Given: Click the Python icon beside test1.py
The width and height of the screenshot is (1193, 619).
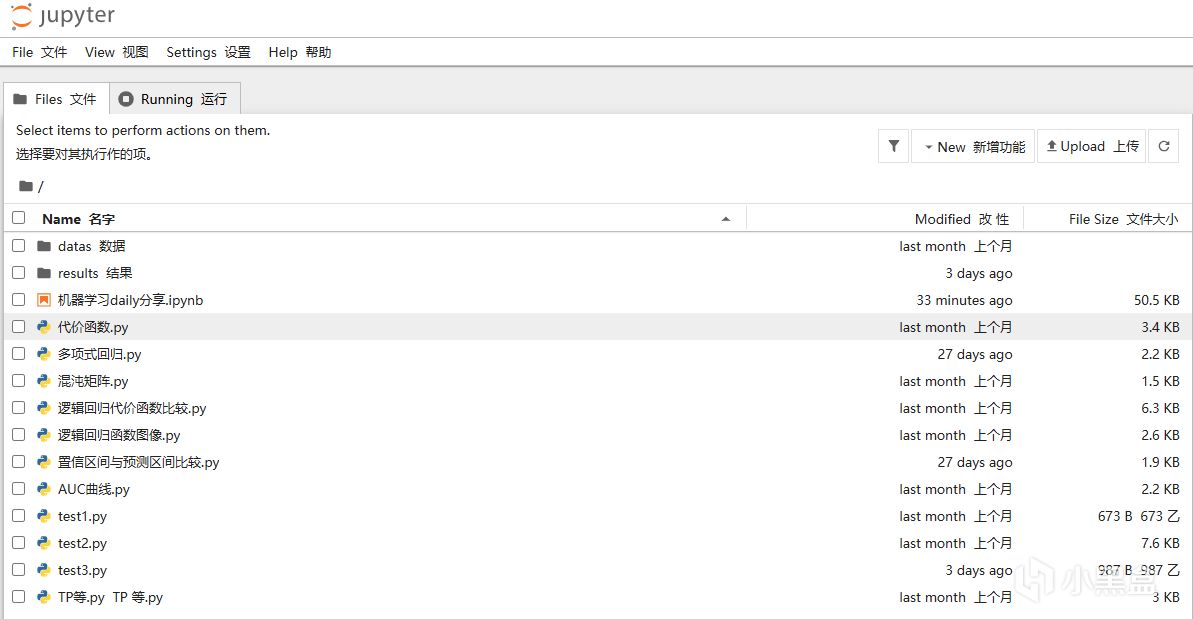Looking at the screenshot, I should coord(43,516).
